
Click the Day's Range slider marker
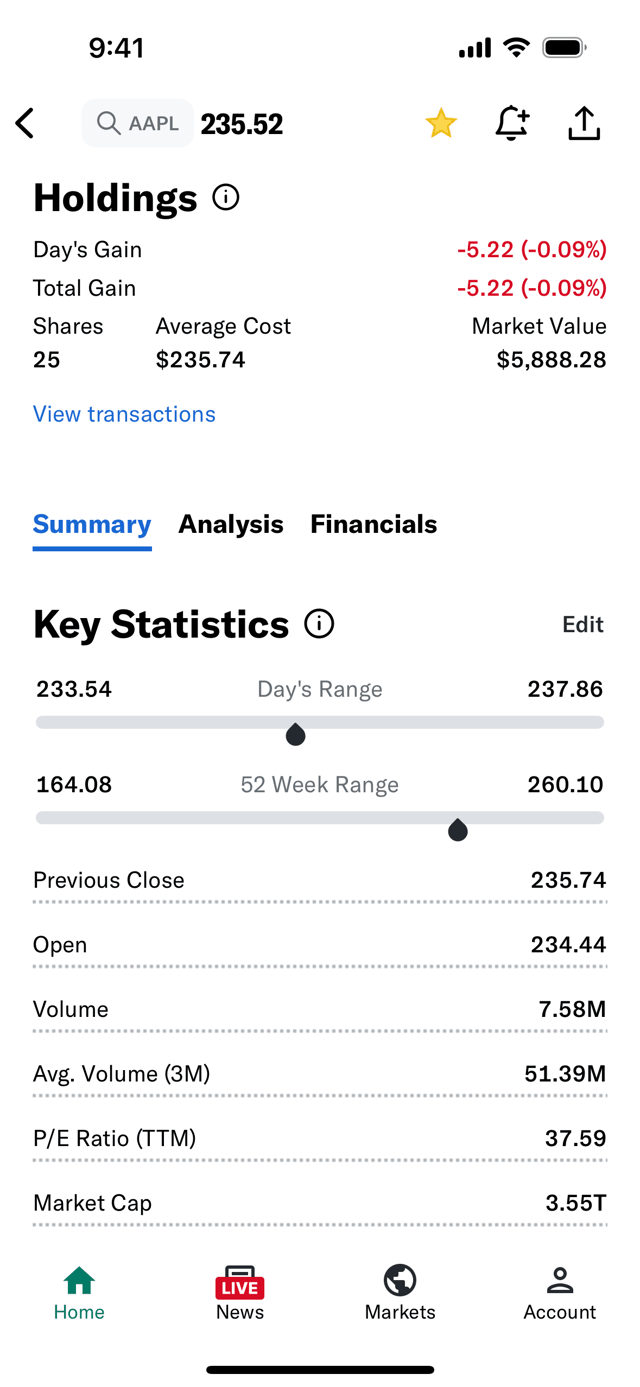[295, 735]
